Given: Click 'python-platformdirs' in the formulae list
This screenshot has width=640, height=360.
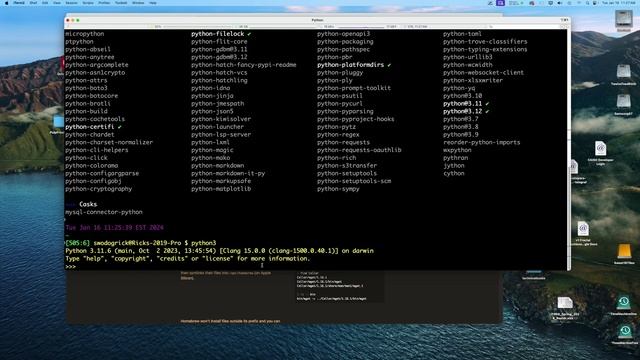Looking at the screenshot, I should 350,65.
